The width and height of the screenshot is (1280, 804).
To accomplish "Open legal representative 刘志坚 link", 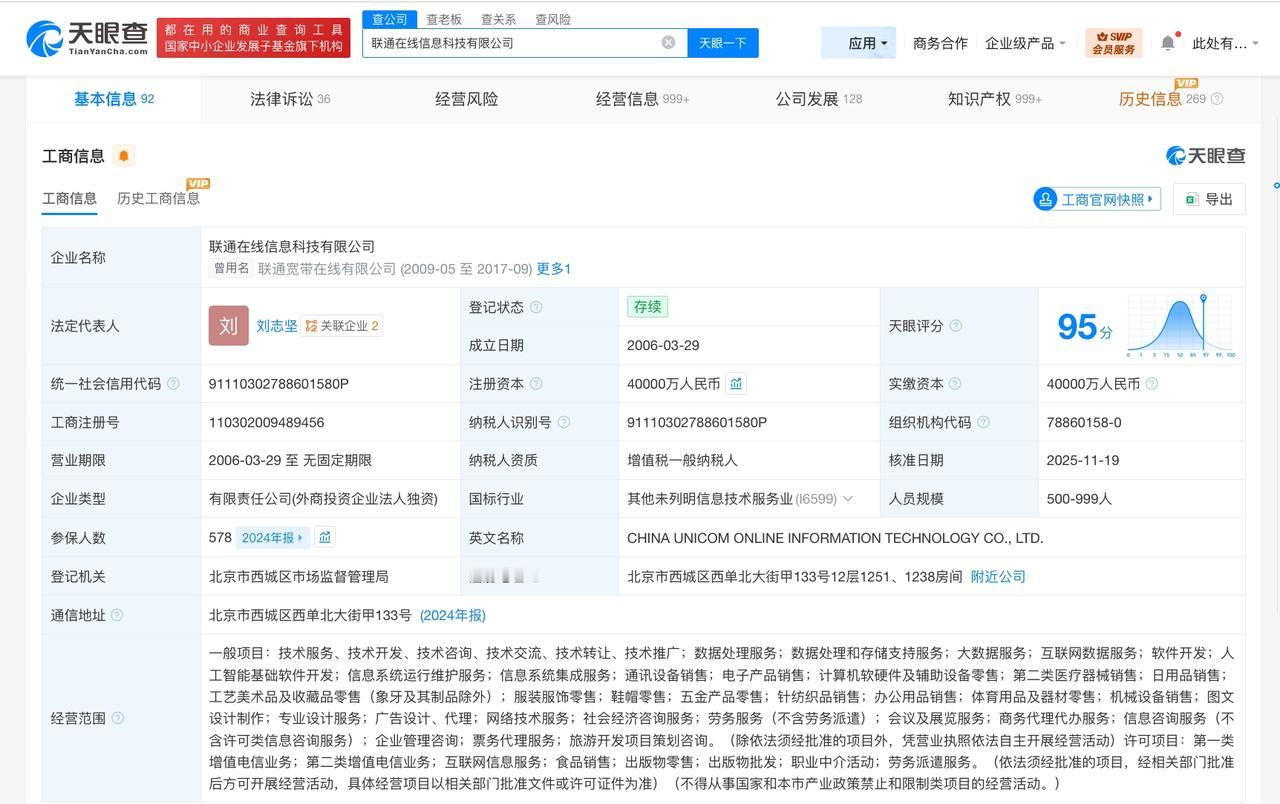I will point(276,326).
